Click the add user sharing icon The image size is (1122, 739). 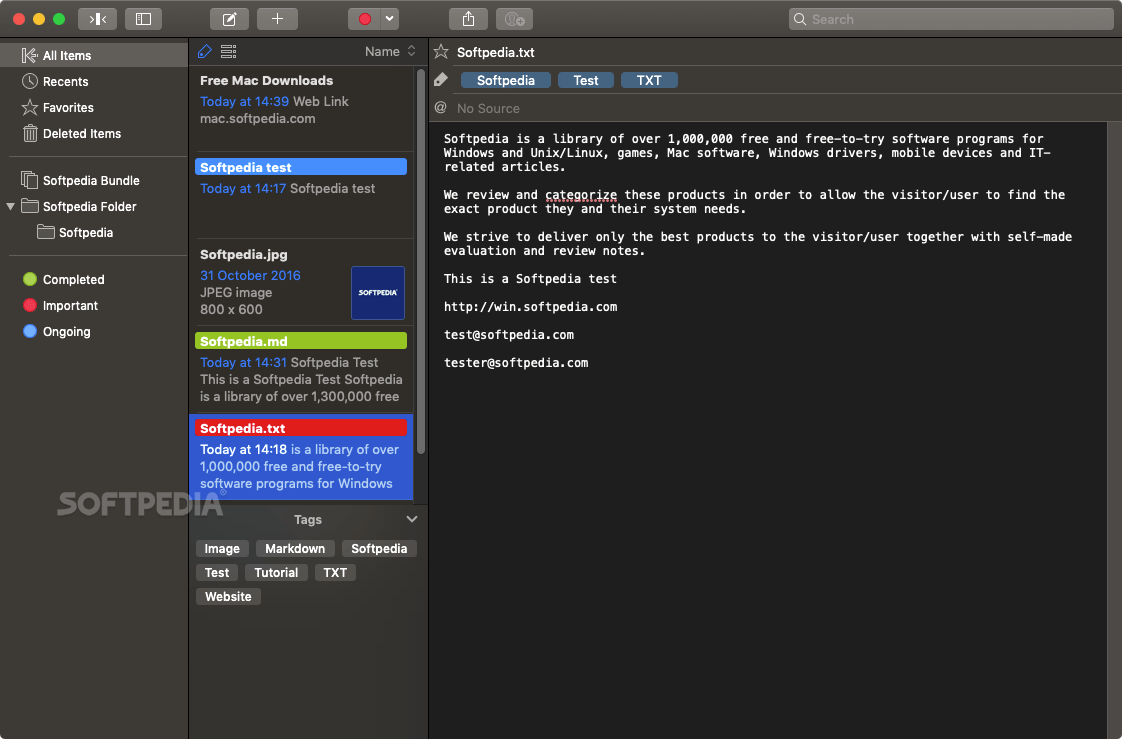point(514,19)
